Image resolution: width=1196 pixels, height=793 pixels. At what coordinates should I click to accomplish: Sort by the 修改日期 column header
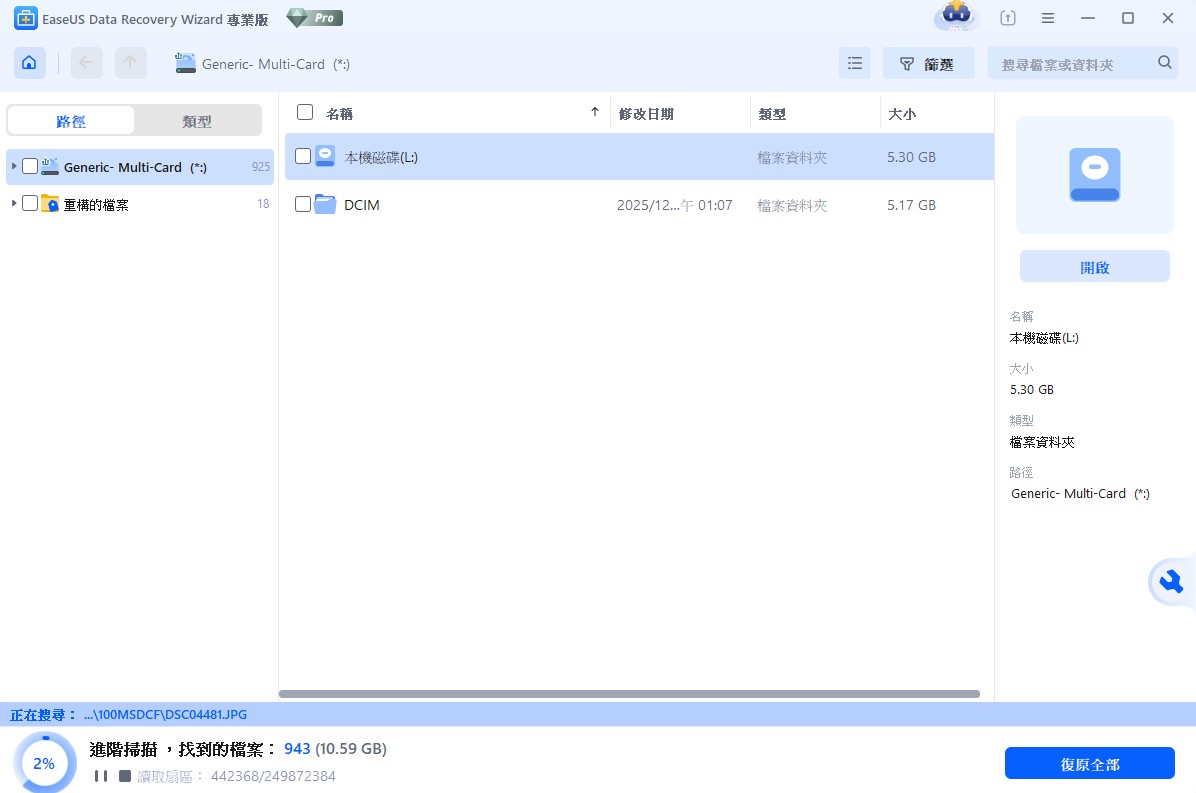[x=646, y=114]
